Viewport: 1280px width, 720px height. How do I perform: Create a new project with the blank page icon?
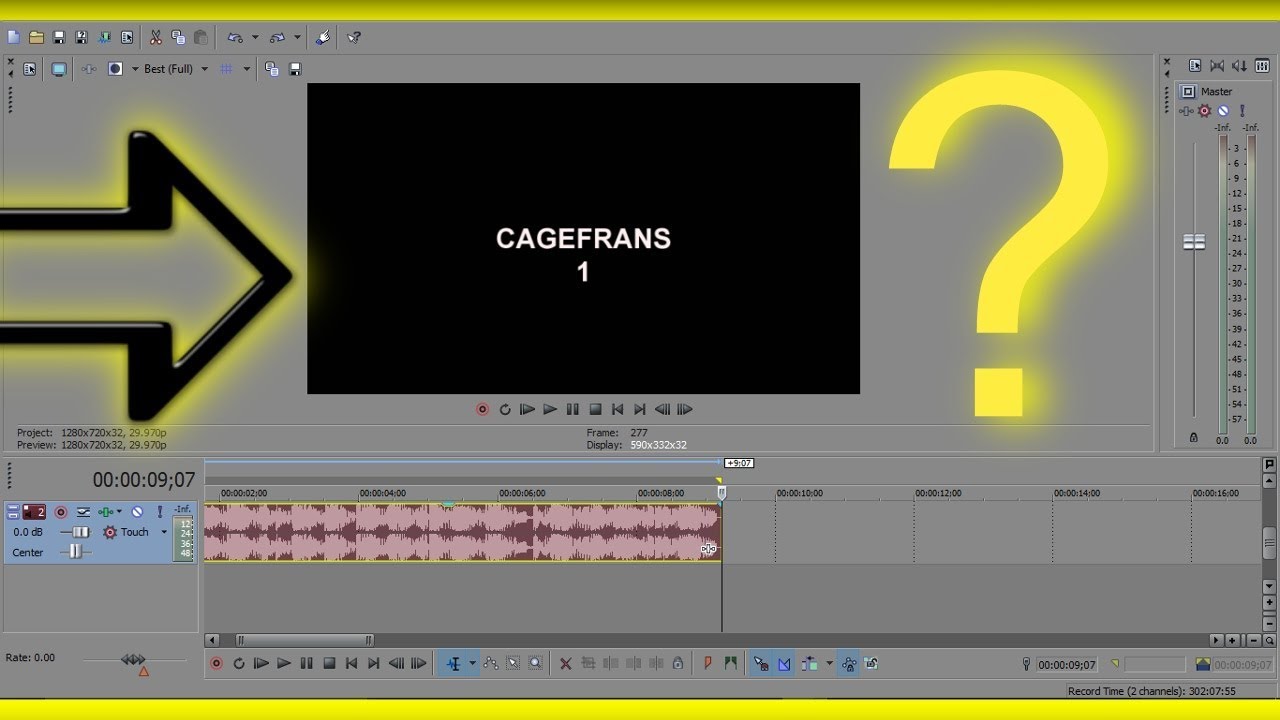pos(13,37)
